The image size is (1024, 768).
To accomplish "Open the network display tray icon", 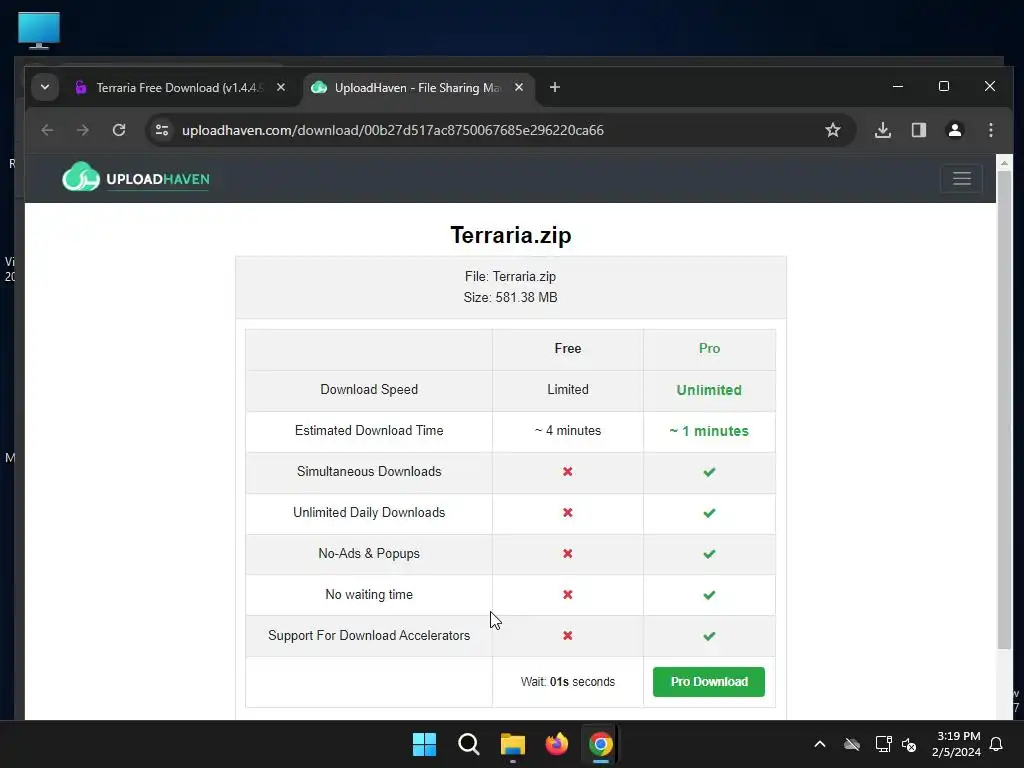I will click(x=883, y=744).
